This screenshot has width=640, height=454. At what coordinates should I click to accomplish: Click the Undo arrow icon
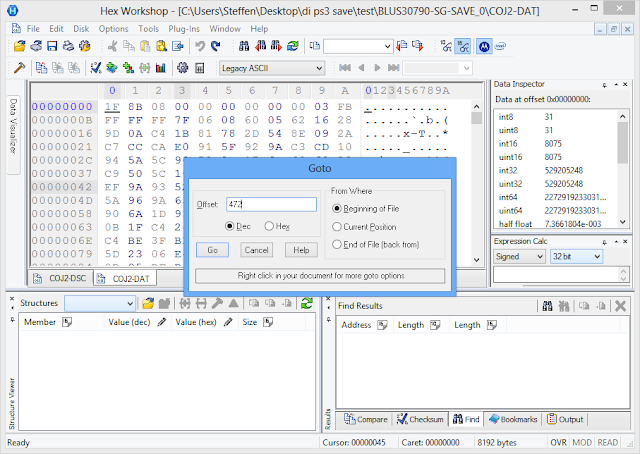pos(199,46)
